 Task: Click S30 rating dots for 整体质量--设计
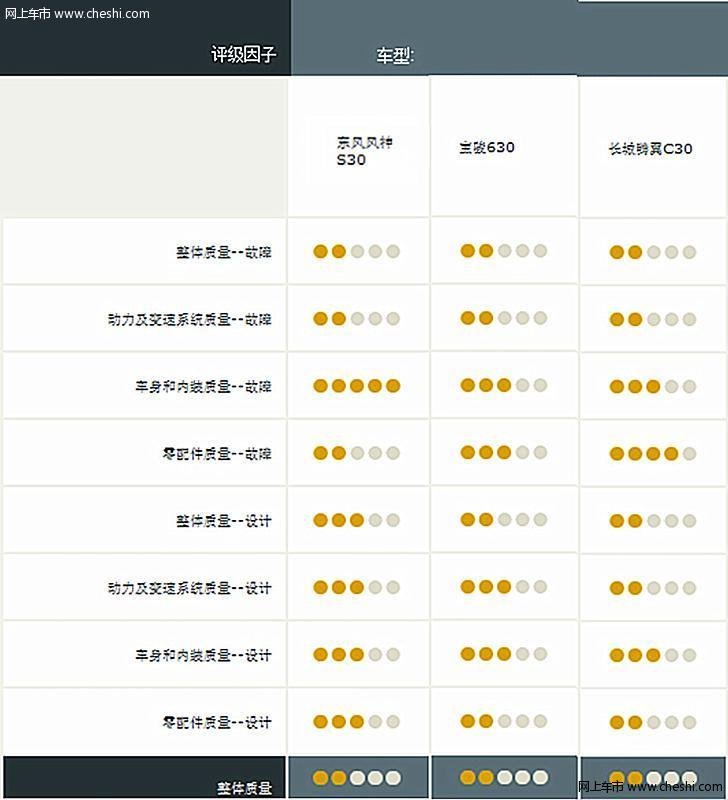pos(357,520)
